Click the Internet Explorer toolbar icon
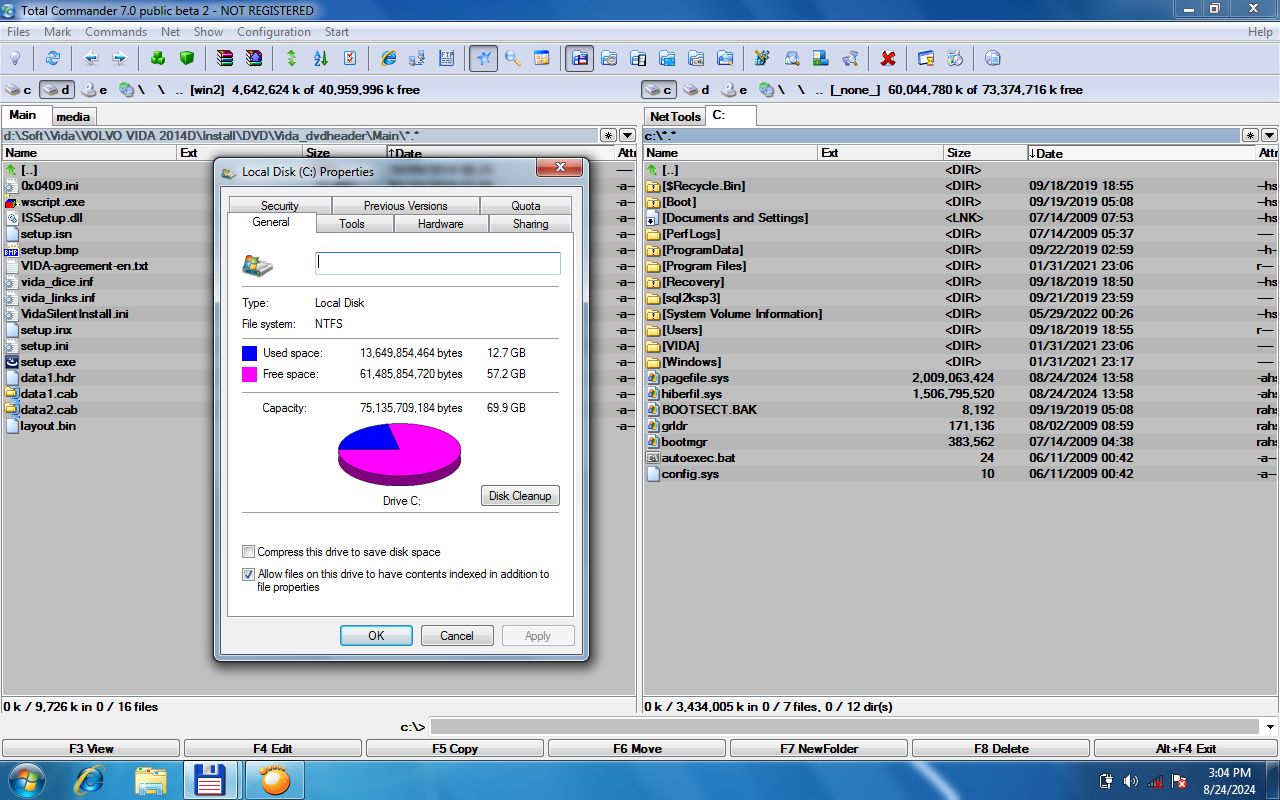 pos(388,58)
